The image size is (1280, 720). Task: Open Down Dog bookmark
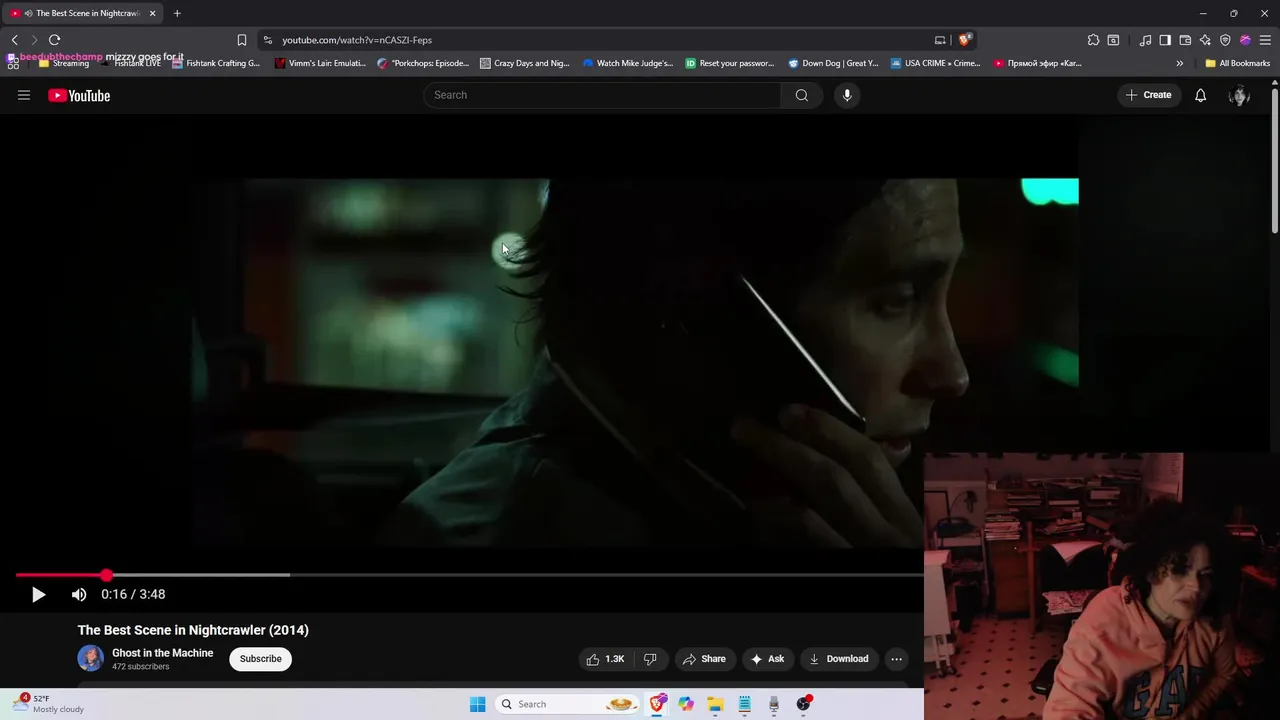click(833, 63)
